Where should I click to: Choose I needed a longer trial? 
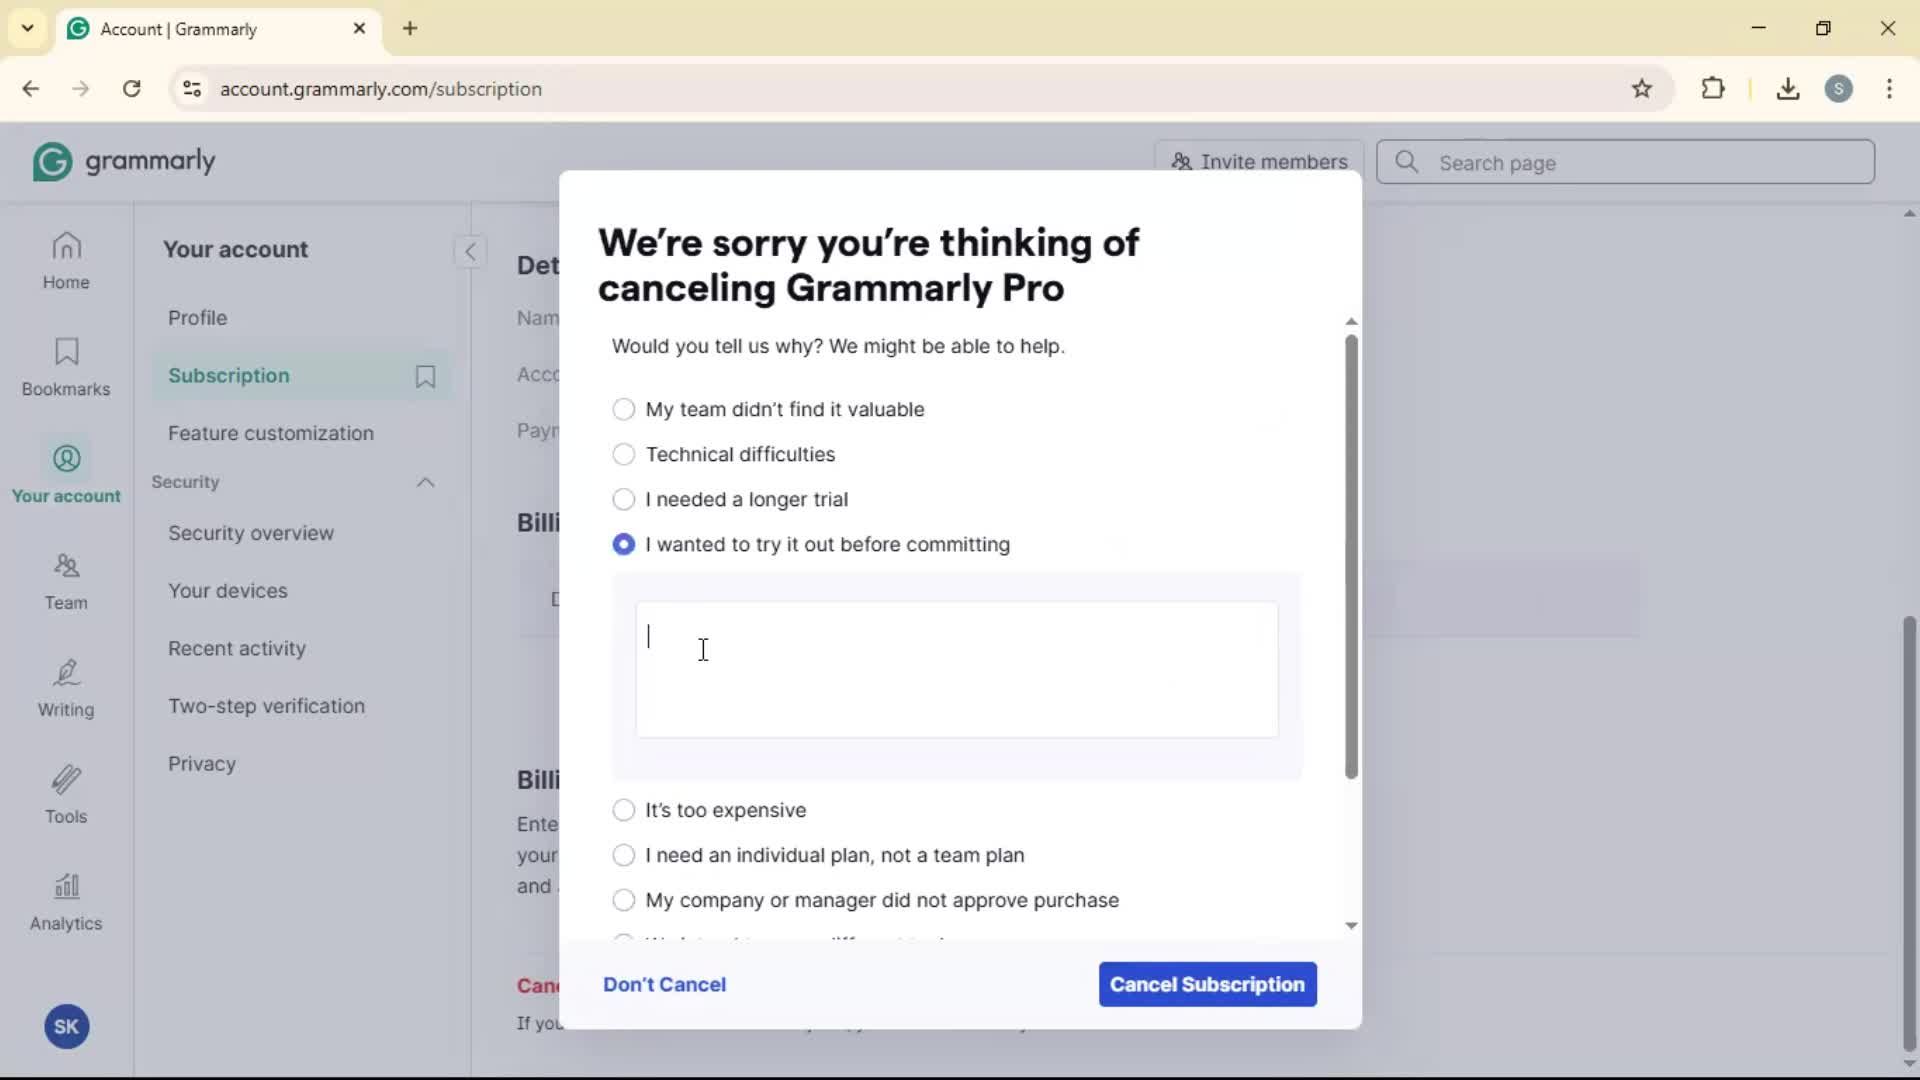tap(624, 499)
